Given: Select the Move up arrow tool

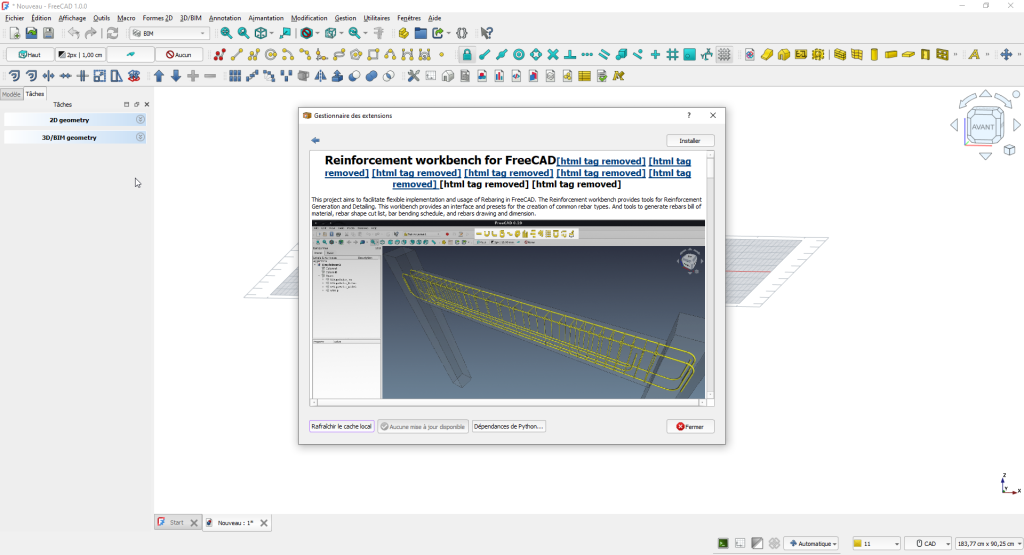Looking at the screenshot, I should [159, 76].
